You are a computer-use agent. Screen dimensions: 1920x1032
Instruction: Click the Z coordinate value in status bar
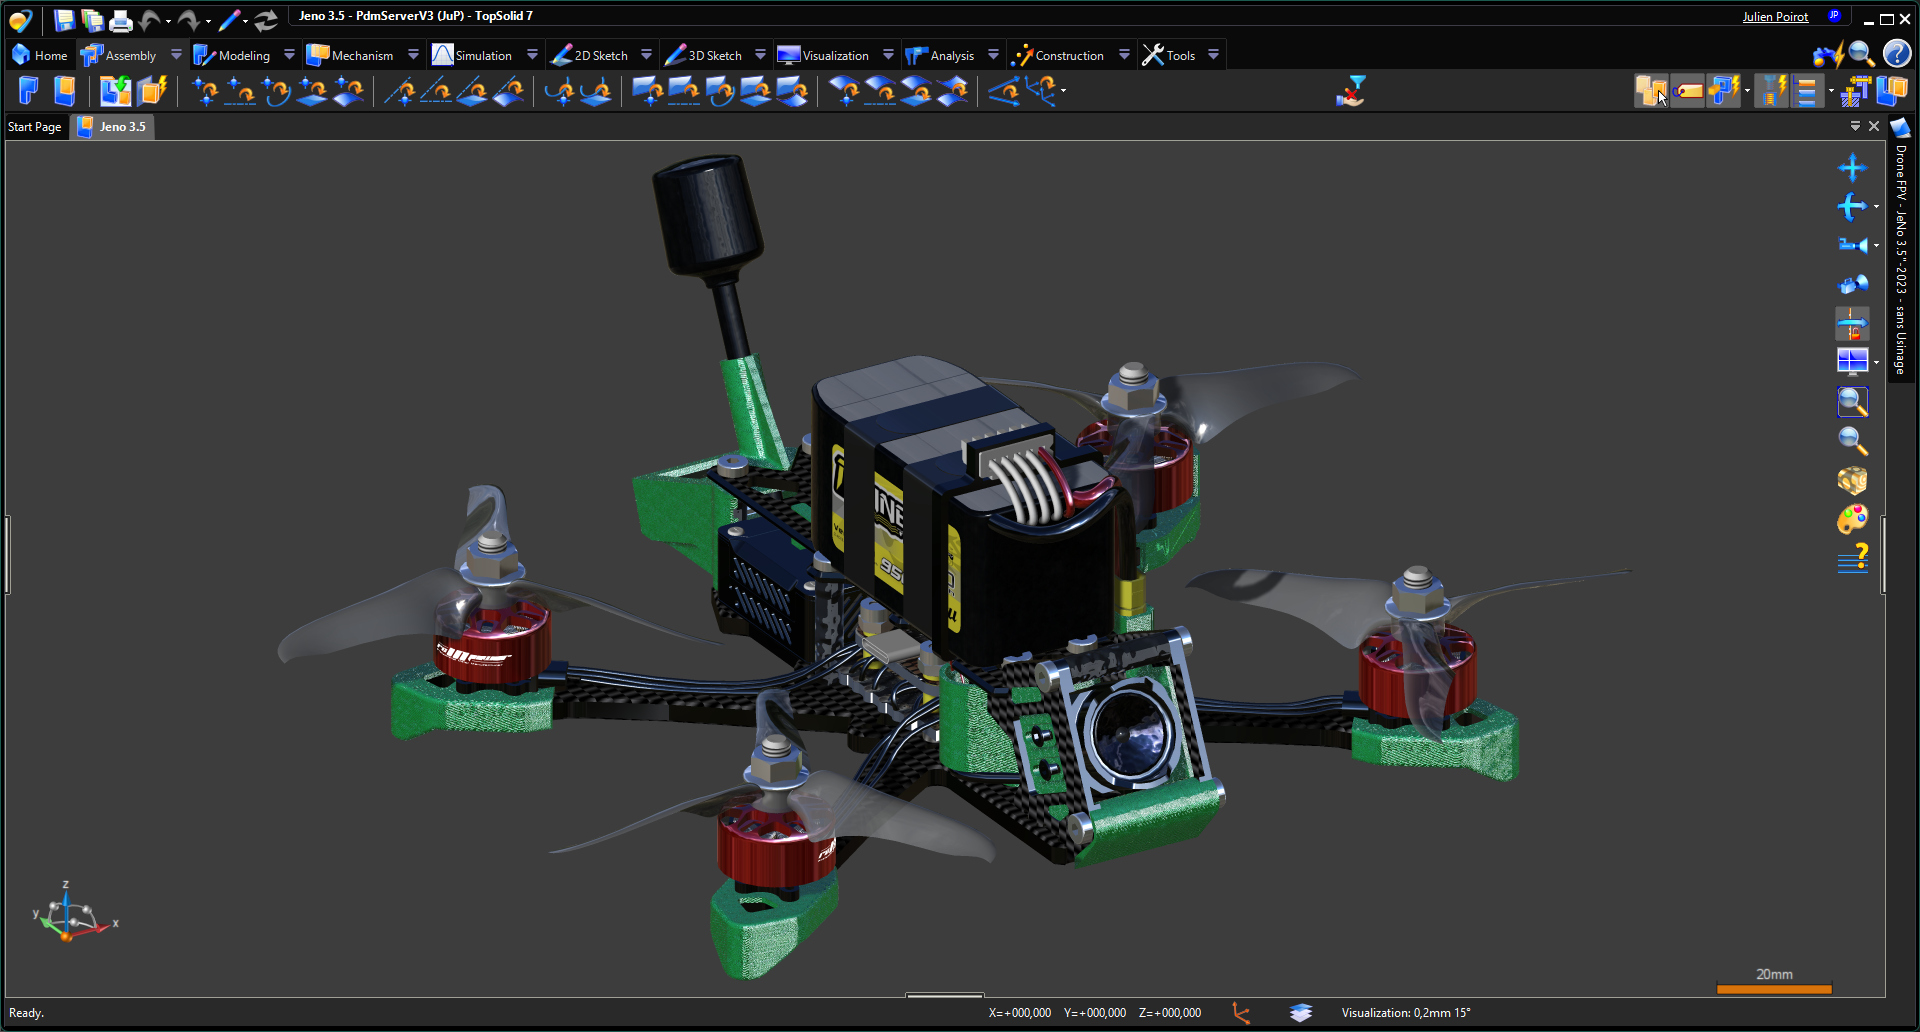1170,1013
